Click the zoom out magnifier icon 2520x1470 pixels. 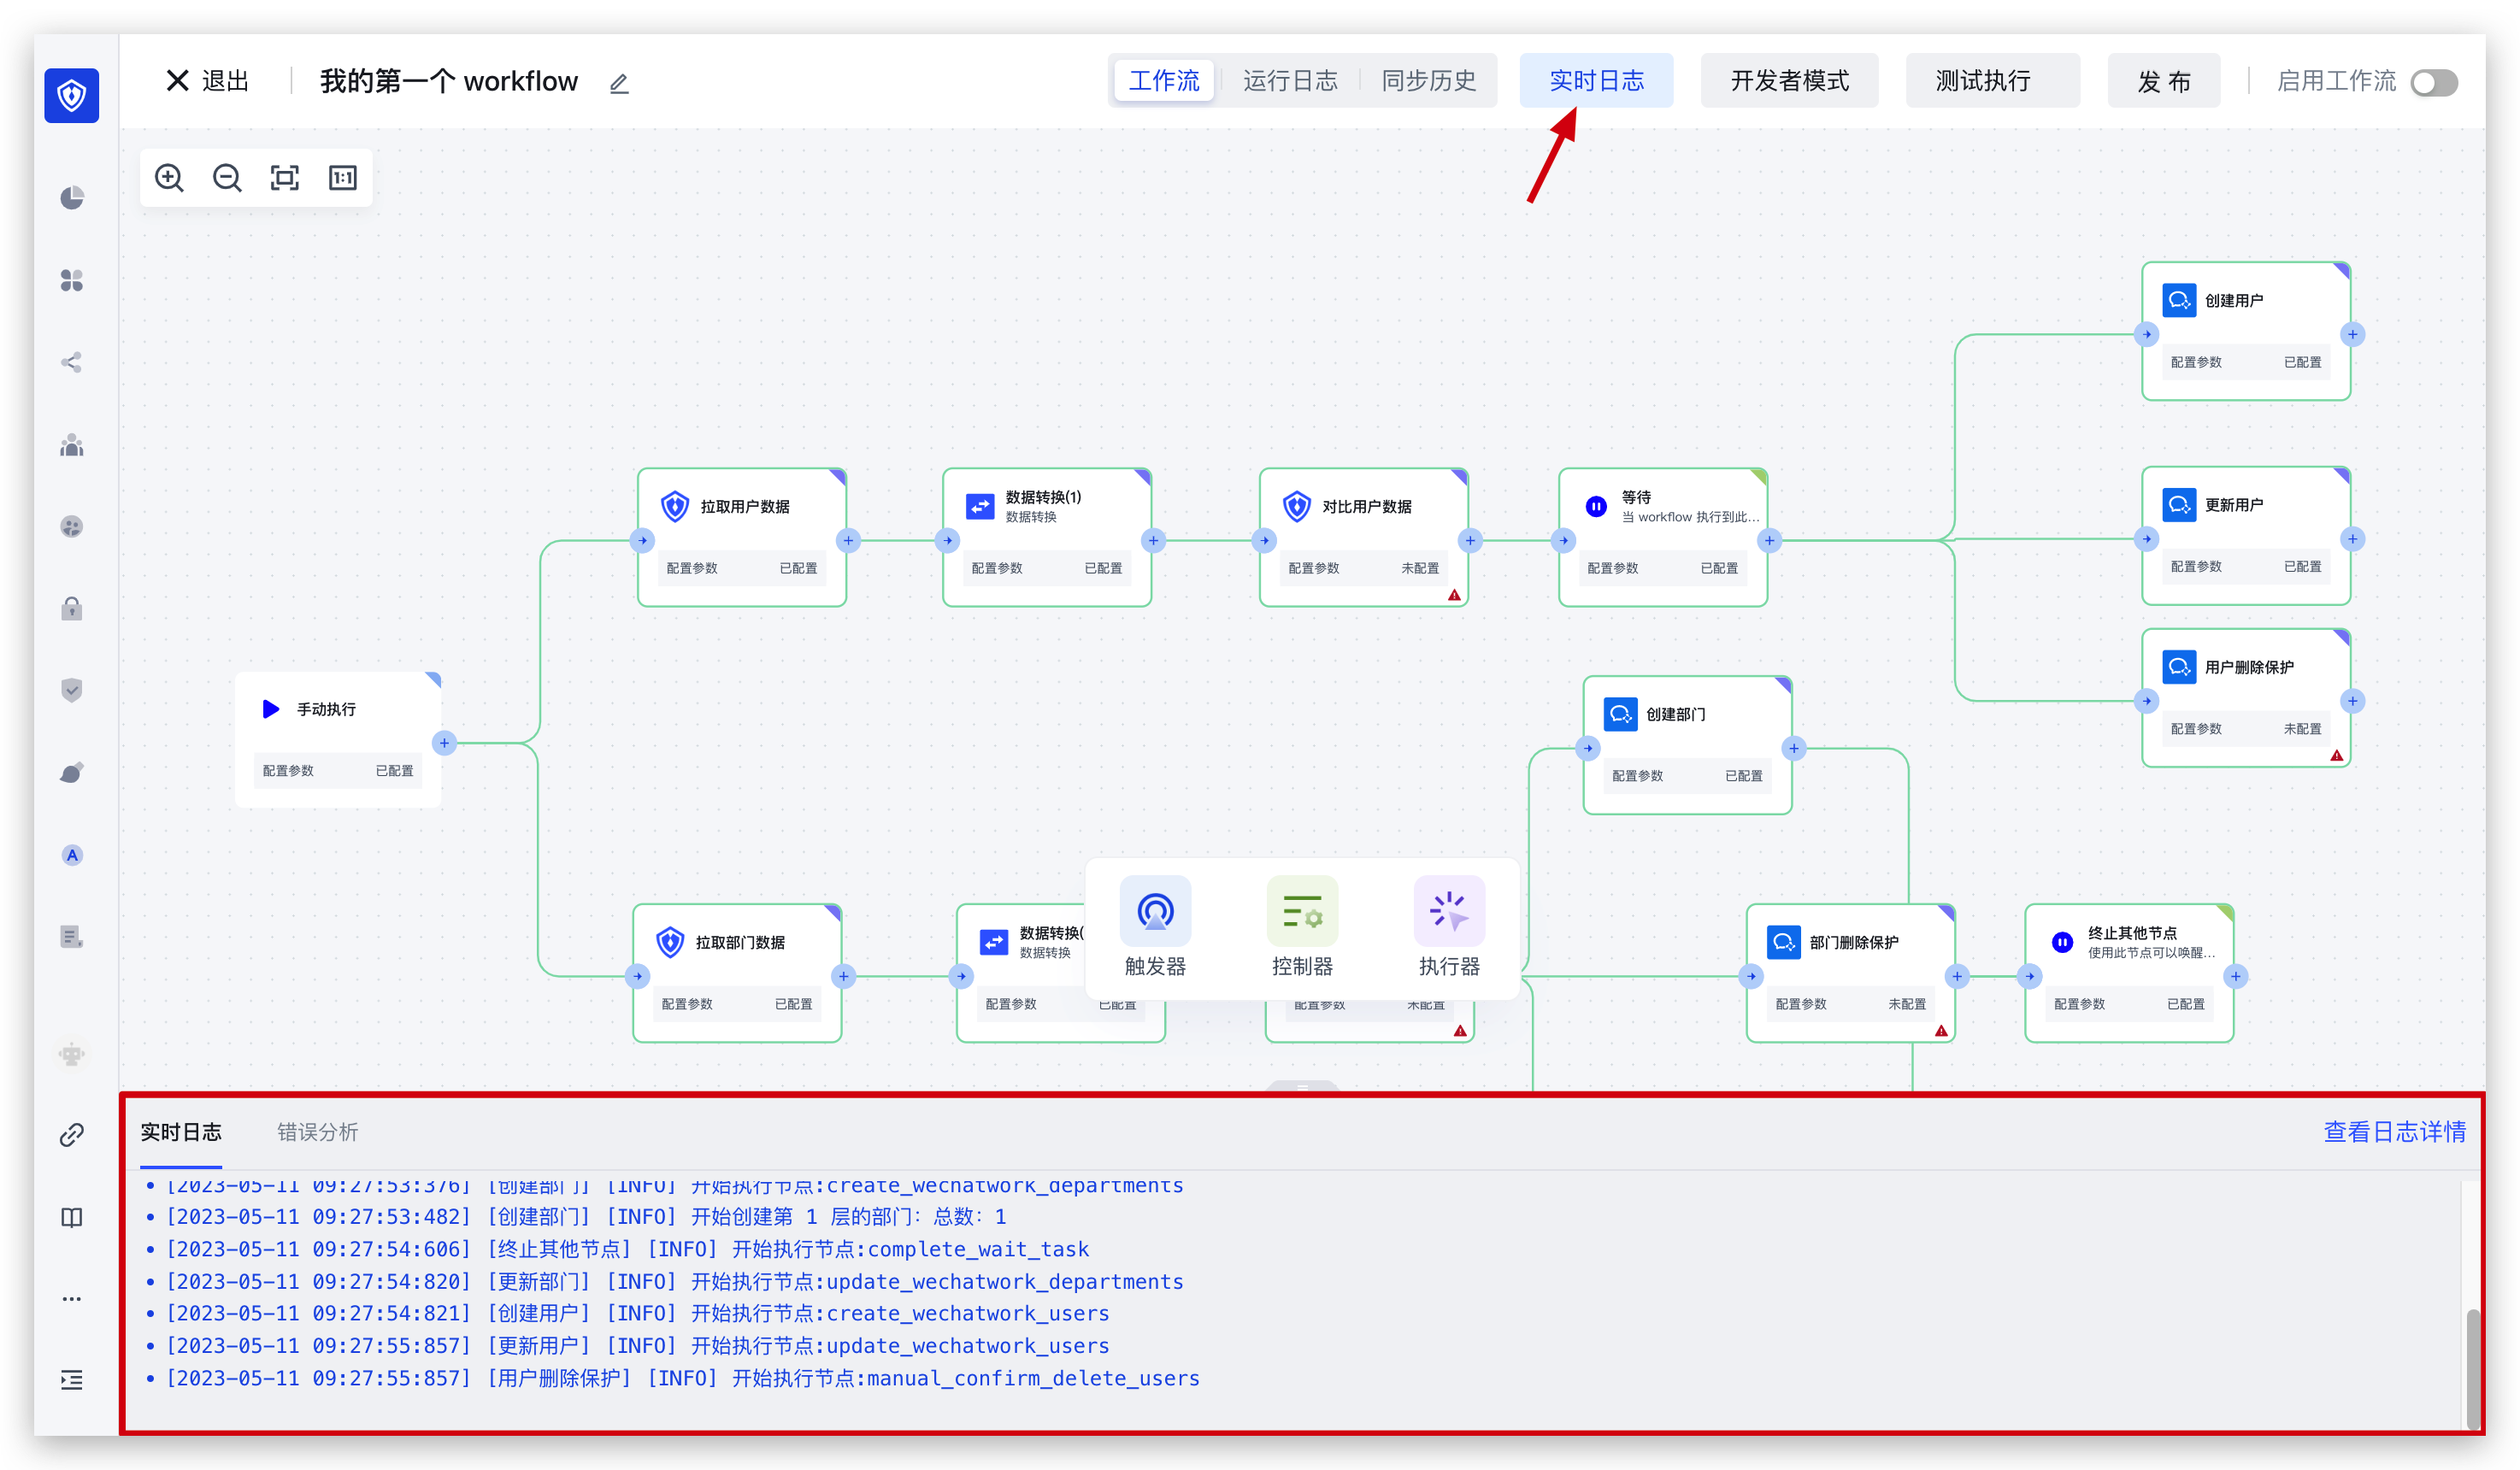pos(227,178)
